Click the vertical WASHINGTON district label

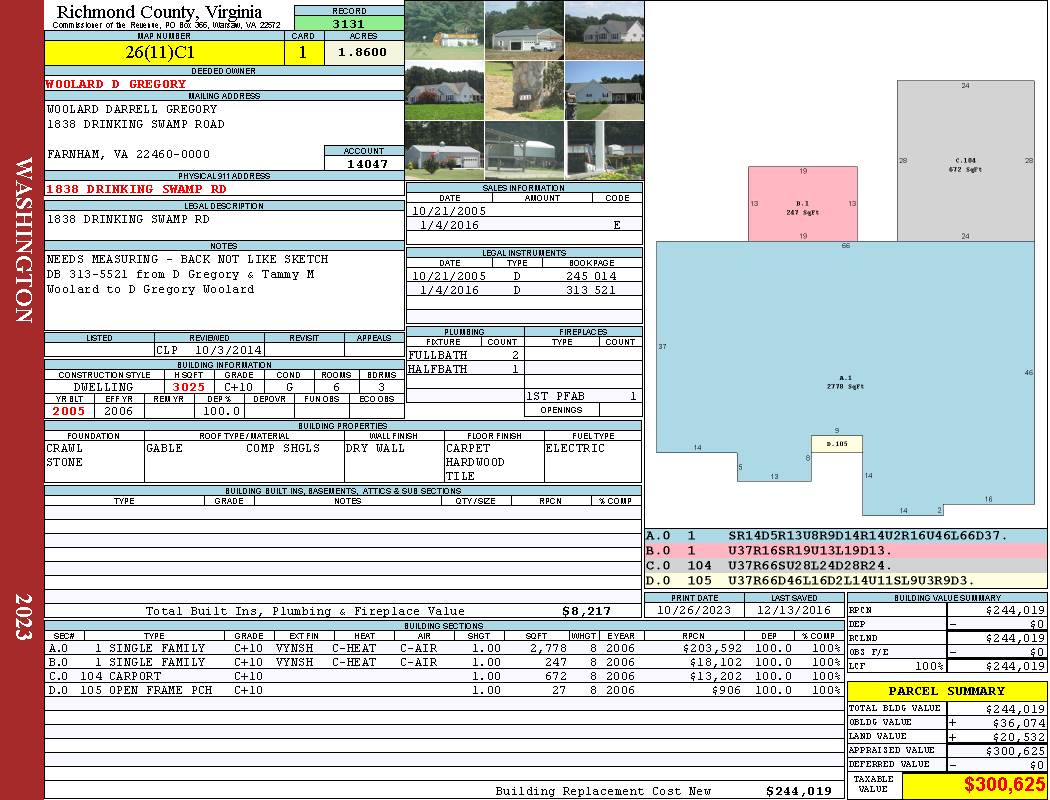point(24,240)
